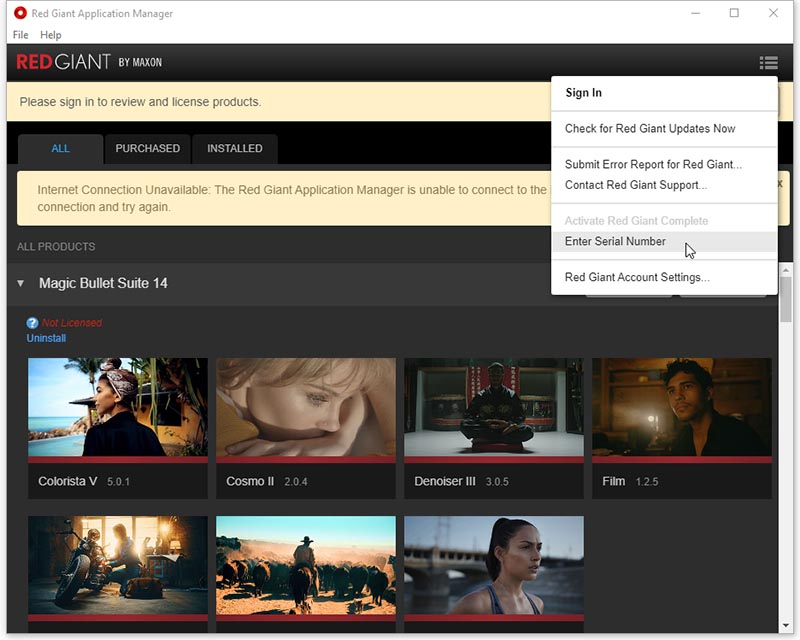Click the vertical scrollbar thumb
Image resolution: width=800 pixels, height=640 pixels.
click(x=786, y=300)
